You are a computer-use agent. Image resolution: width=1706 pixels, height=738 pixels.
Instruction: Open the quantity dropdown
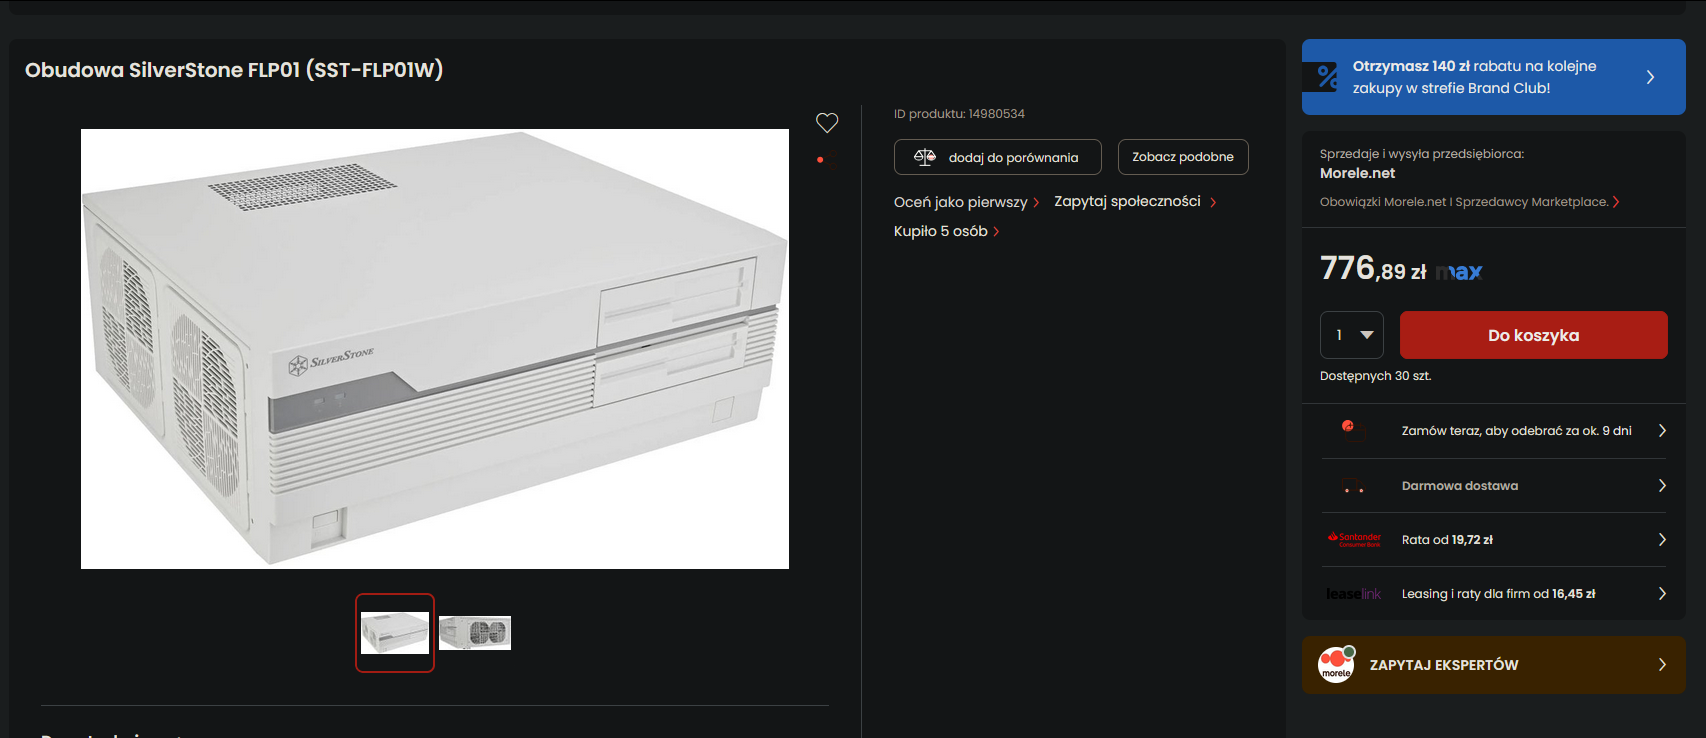1352,335
